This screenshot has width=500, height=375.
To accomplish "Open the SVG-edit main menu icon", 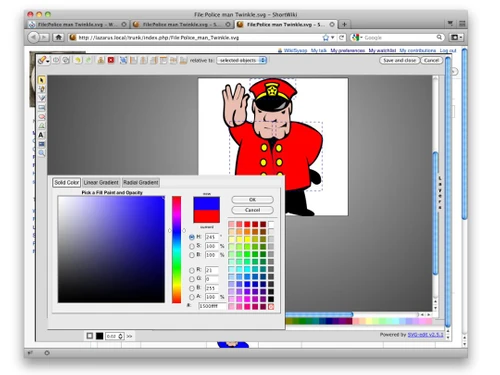I will point(43,60).
